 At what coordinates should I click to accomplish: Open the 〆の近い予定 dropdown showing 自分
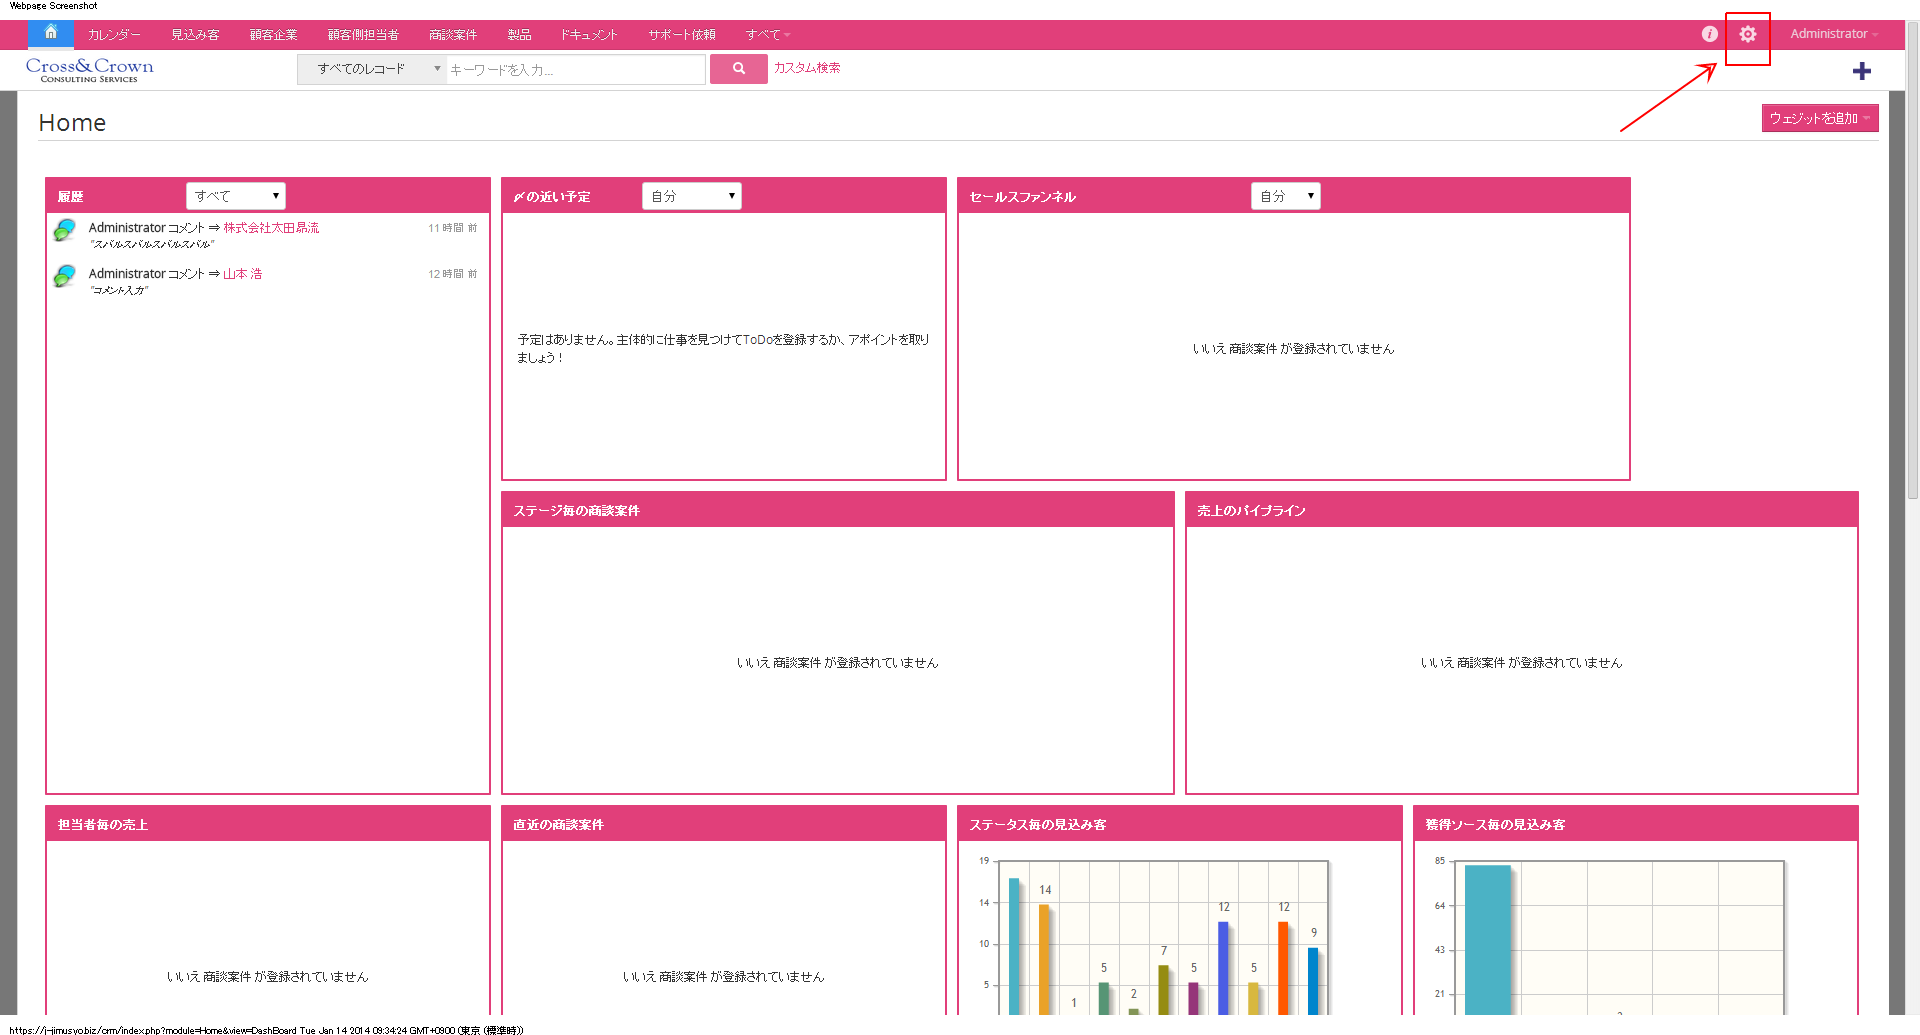coord(691,196)
